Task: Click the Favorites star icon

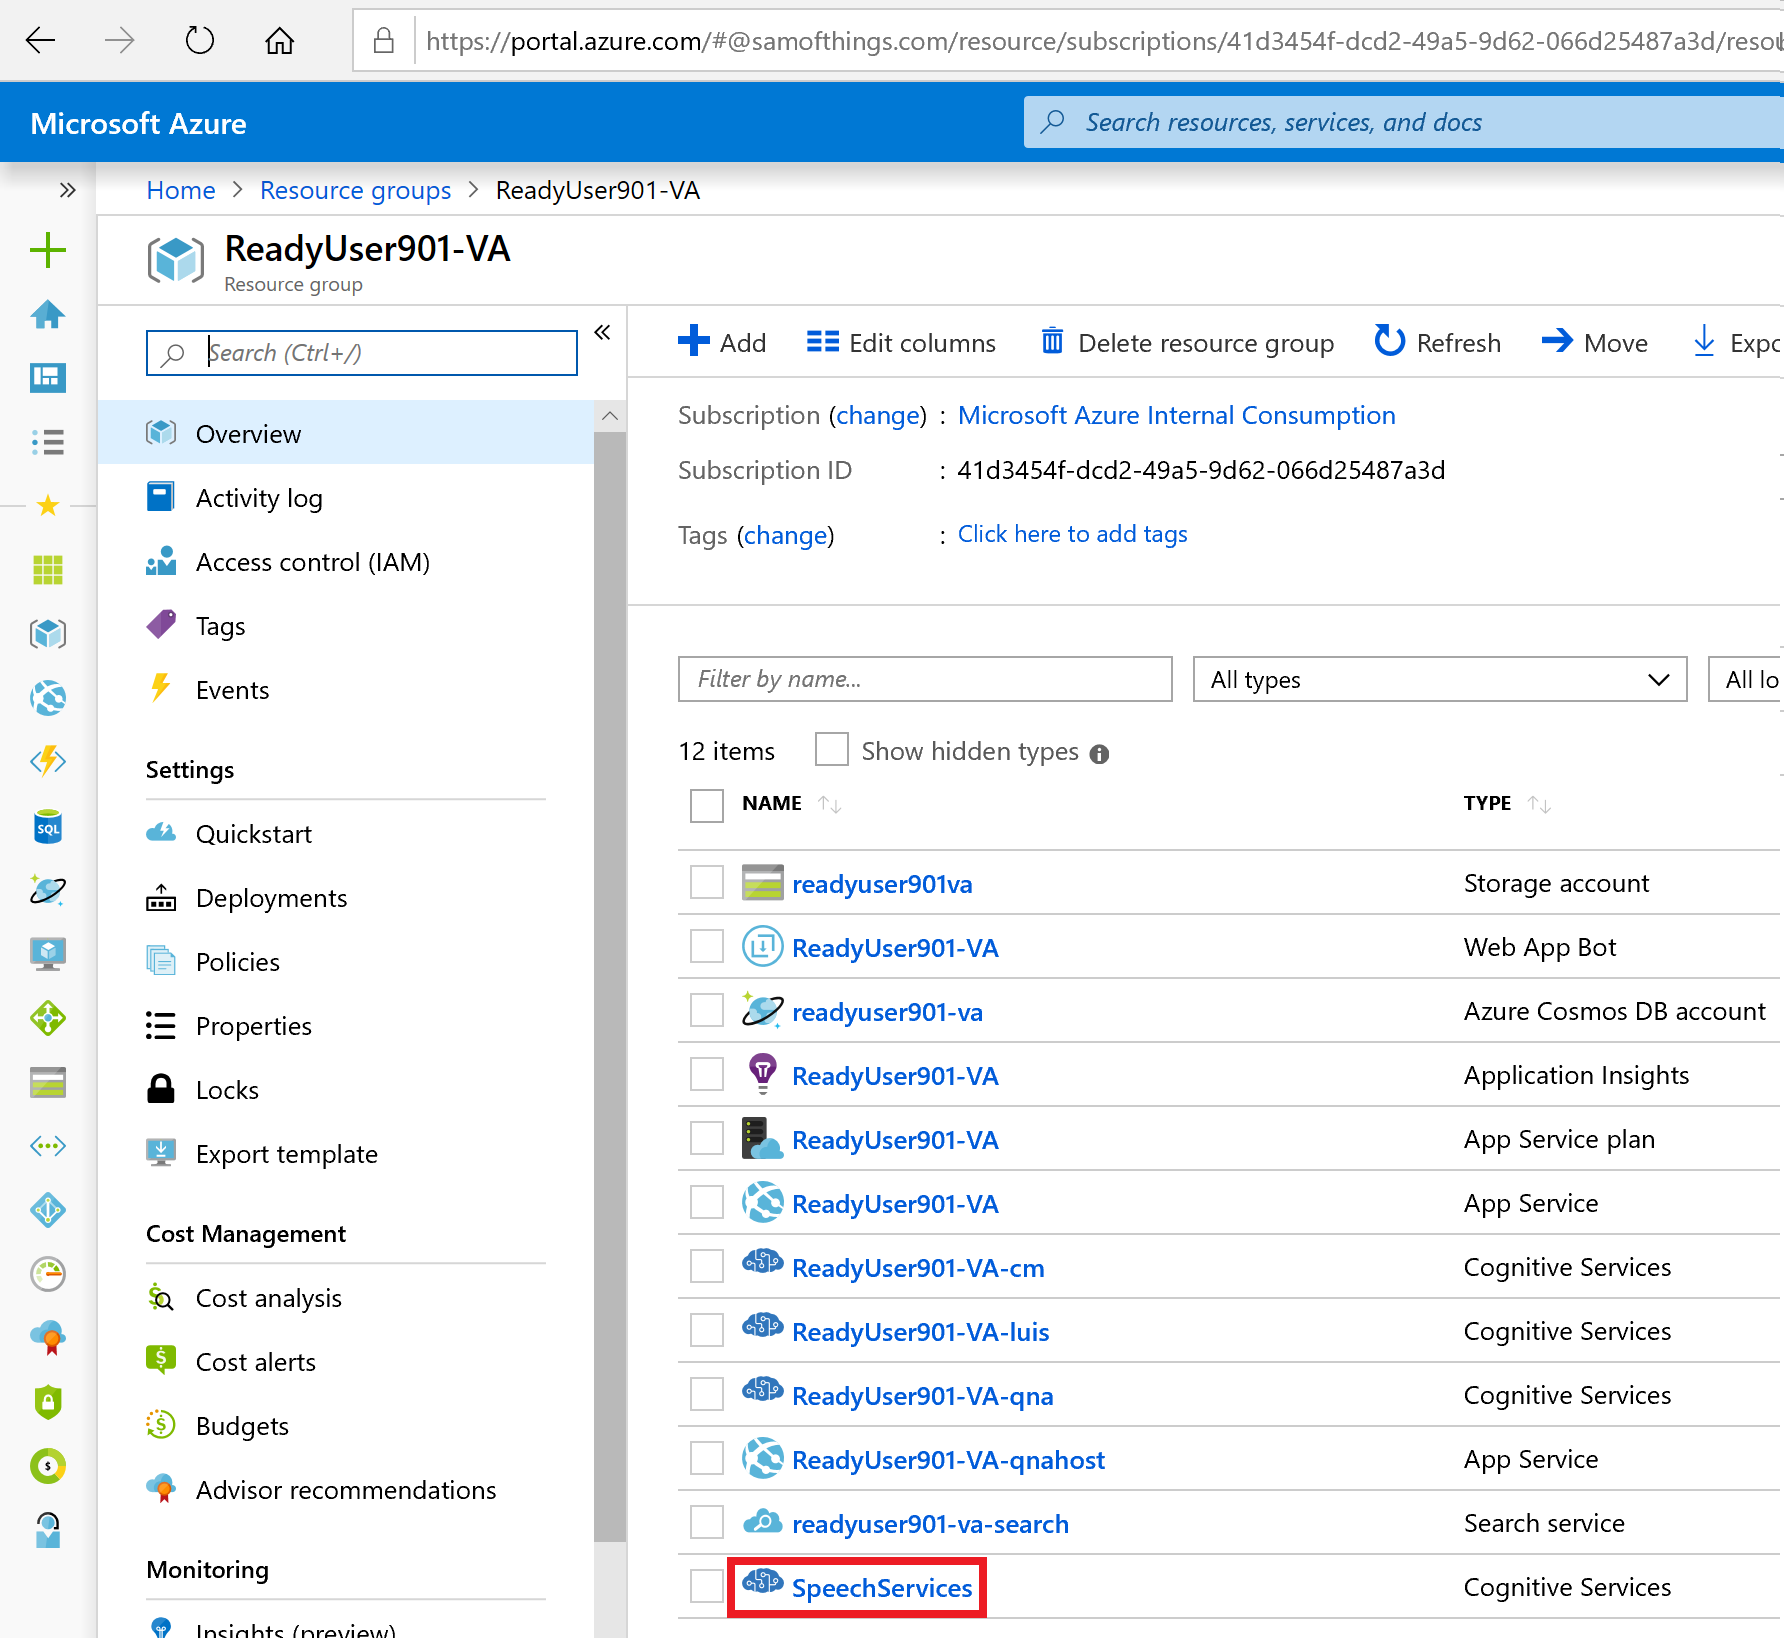Action: click(47, 506)
